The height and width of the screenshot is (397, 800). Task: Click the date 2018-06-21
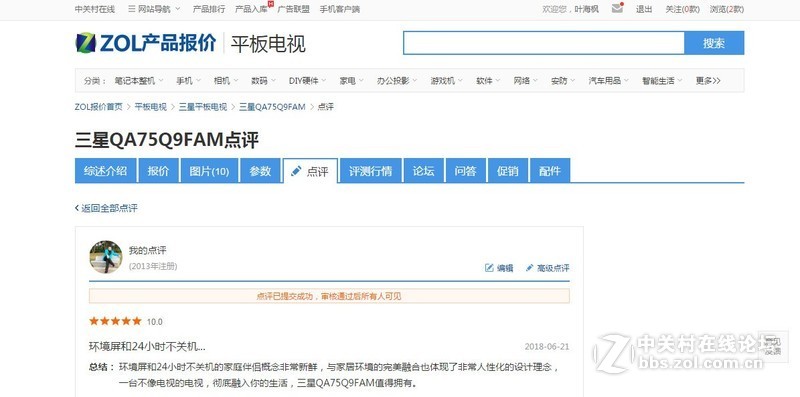tap(546, 346)
